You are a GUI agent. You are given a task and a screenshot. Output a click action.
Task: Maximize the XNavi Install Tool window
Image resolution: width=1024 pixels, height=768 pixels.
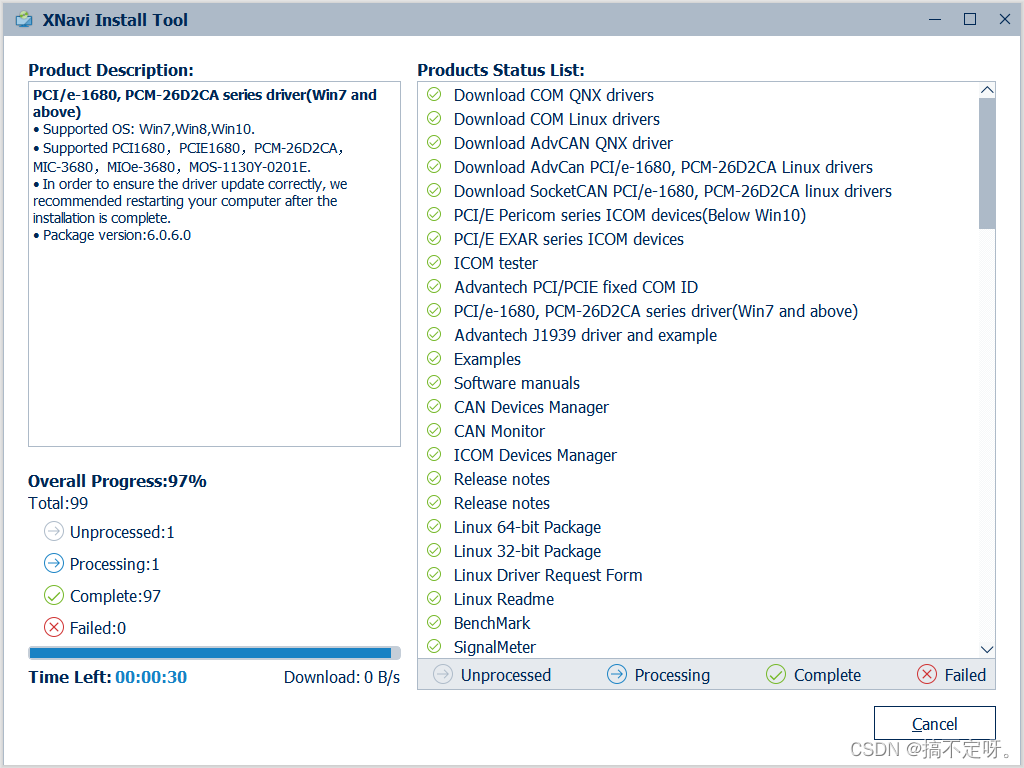point(970,20)
